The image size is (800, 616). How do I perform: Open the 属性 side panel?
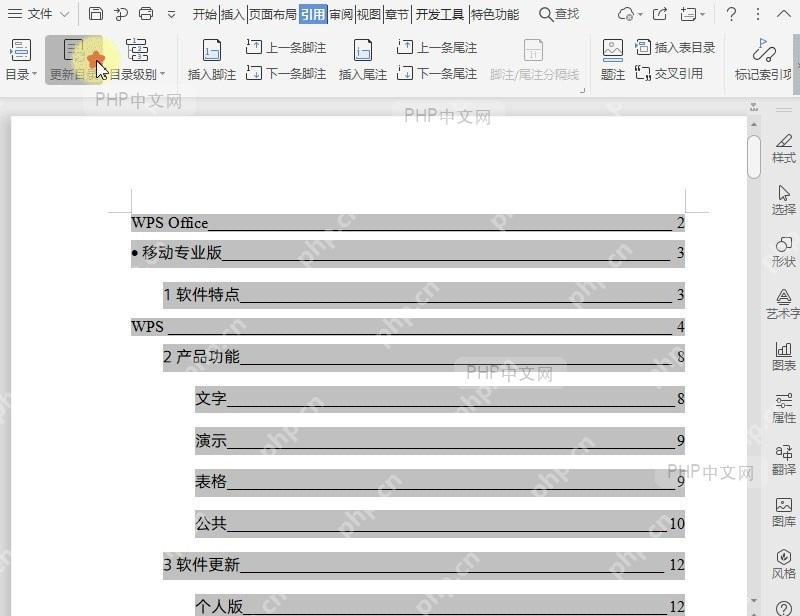[784, 408]
